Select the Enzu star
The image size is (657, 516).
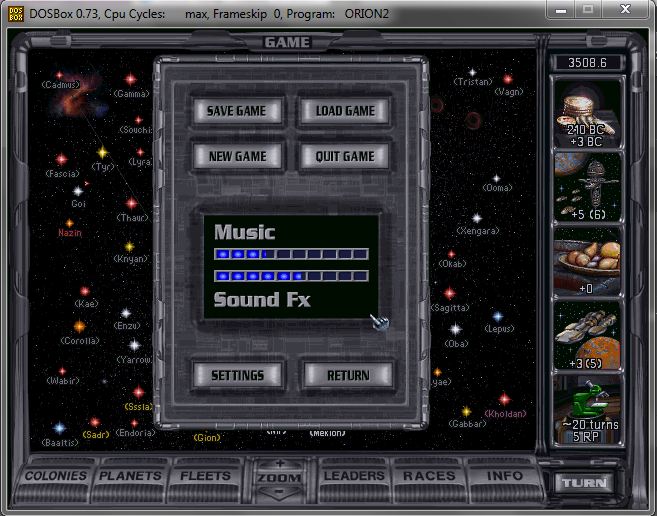[126, 313]
